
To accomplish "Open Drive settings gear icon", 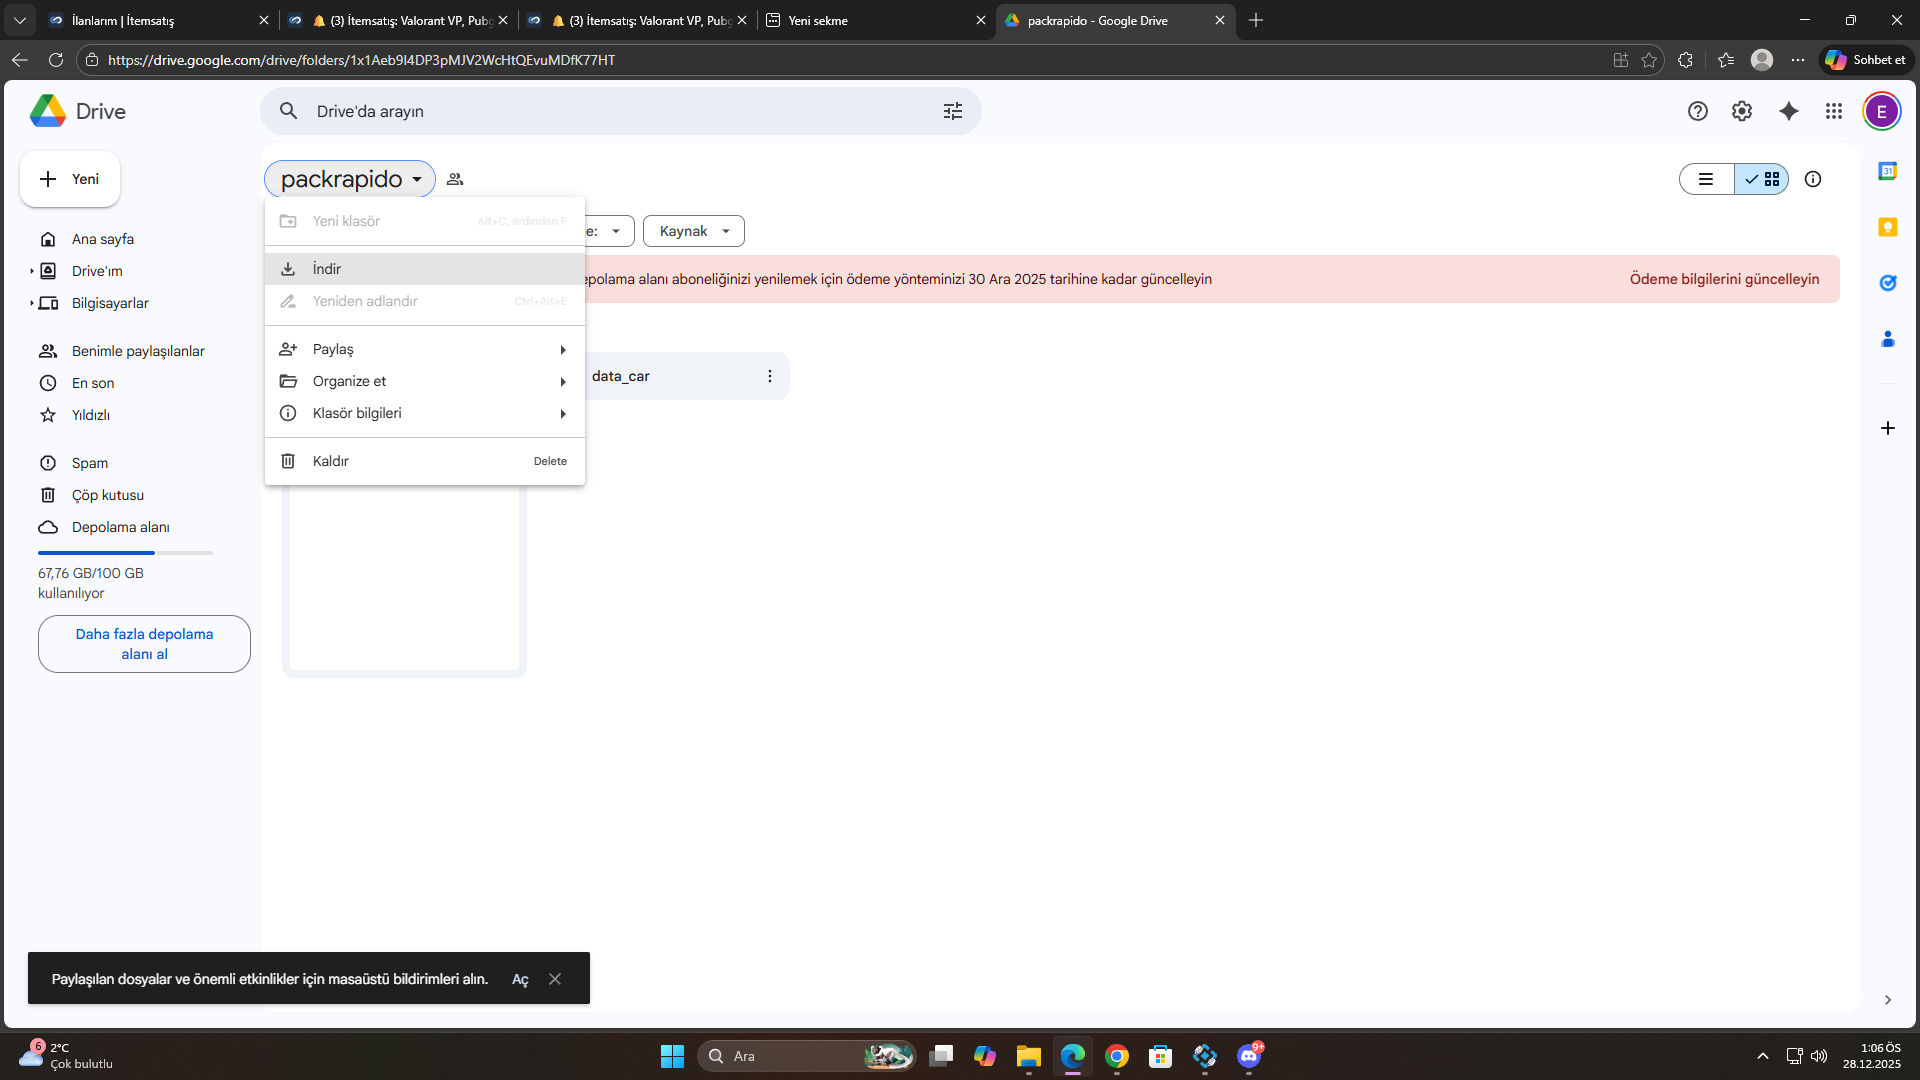I will [x=1742, y=111].
